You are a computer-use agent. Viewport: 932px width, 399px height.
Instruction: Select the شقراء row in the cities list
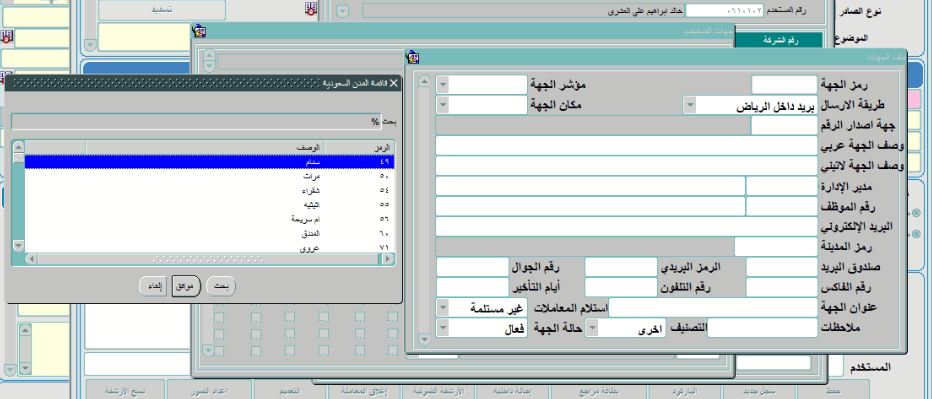209,190
